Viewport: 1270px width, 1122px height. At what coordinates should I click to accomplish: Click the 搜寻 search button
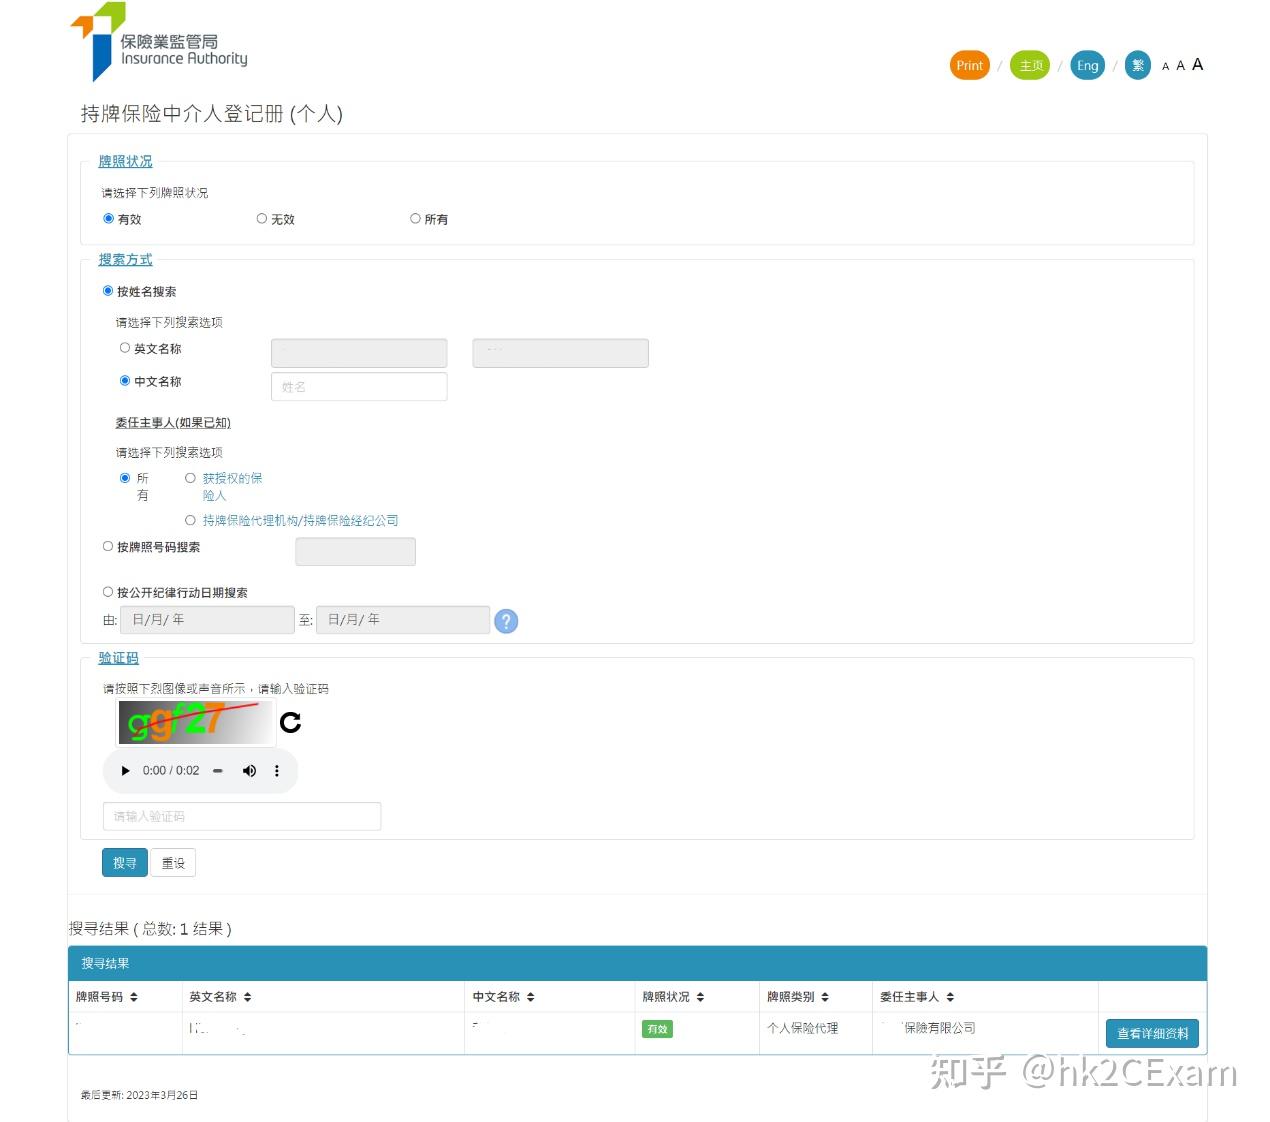124,863
